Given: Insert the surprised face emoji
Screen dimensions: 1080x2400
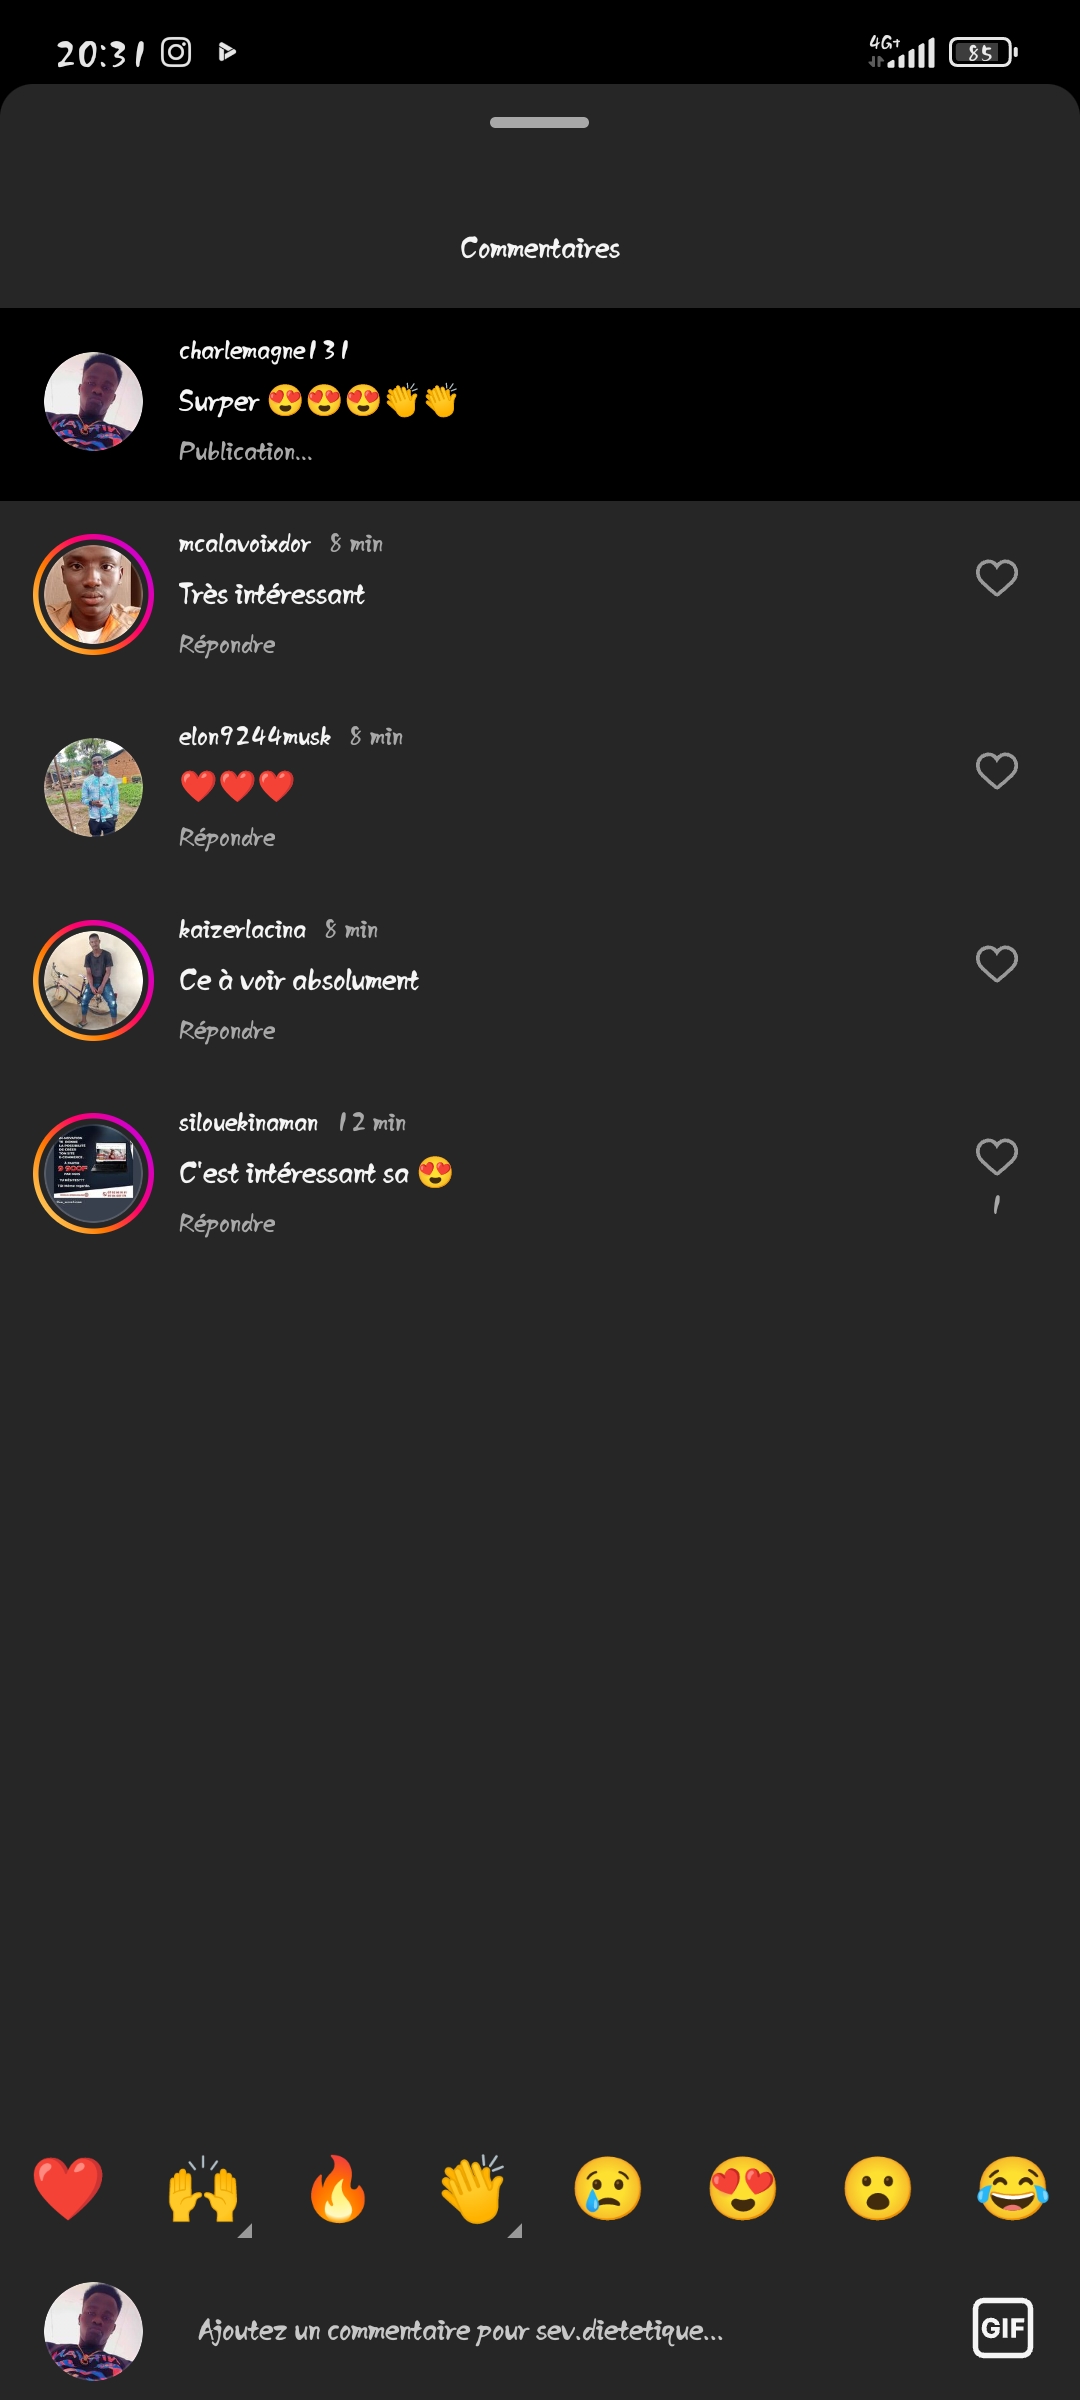Looking at the screenshot, I should tap(878, 2188).
